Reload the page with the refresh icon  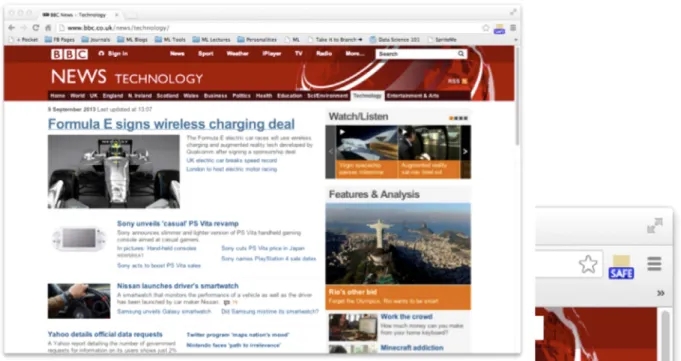(x=36, y=28)
